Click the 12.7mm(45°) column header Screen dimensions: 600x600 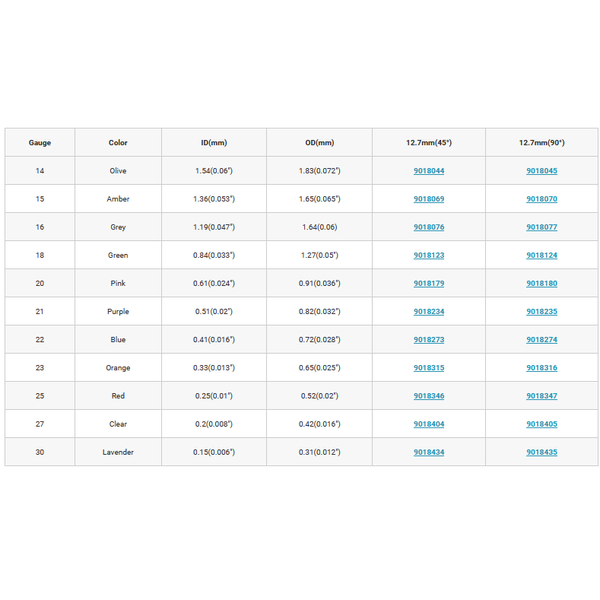(x=429, y=143)
